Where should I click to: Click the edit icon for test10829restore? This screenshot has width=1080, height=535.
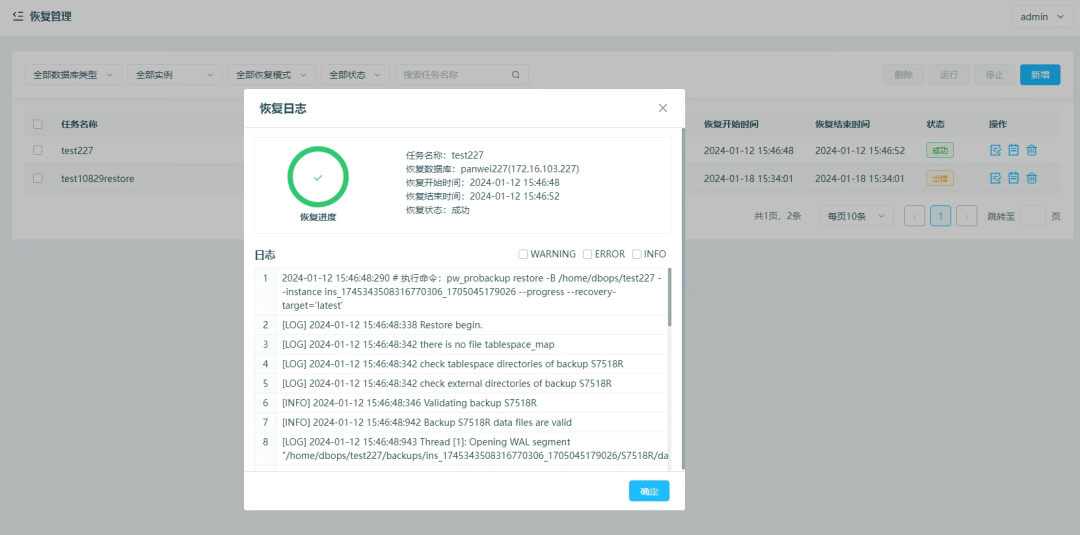tap(995, 178)
